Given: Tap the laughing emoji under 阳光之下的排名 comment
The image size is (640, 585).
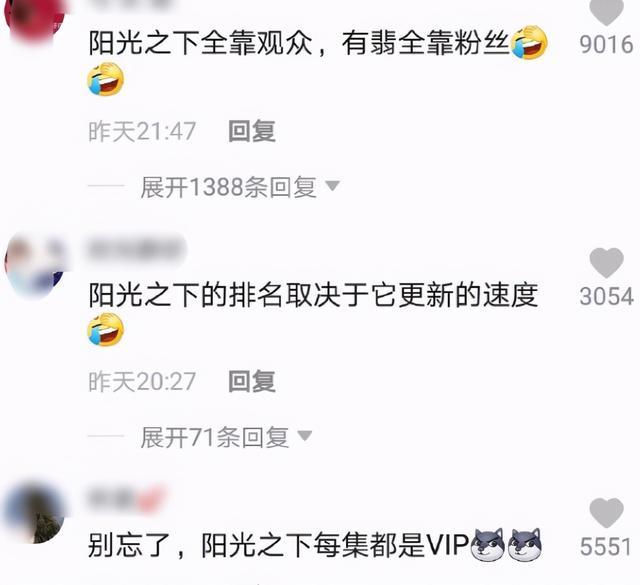Looking at the screenshot, I should click(x=105, y=330).
